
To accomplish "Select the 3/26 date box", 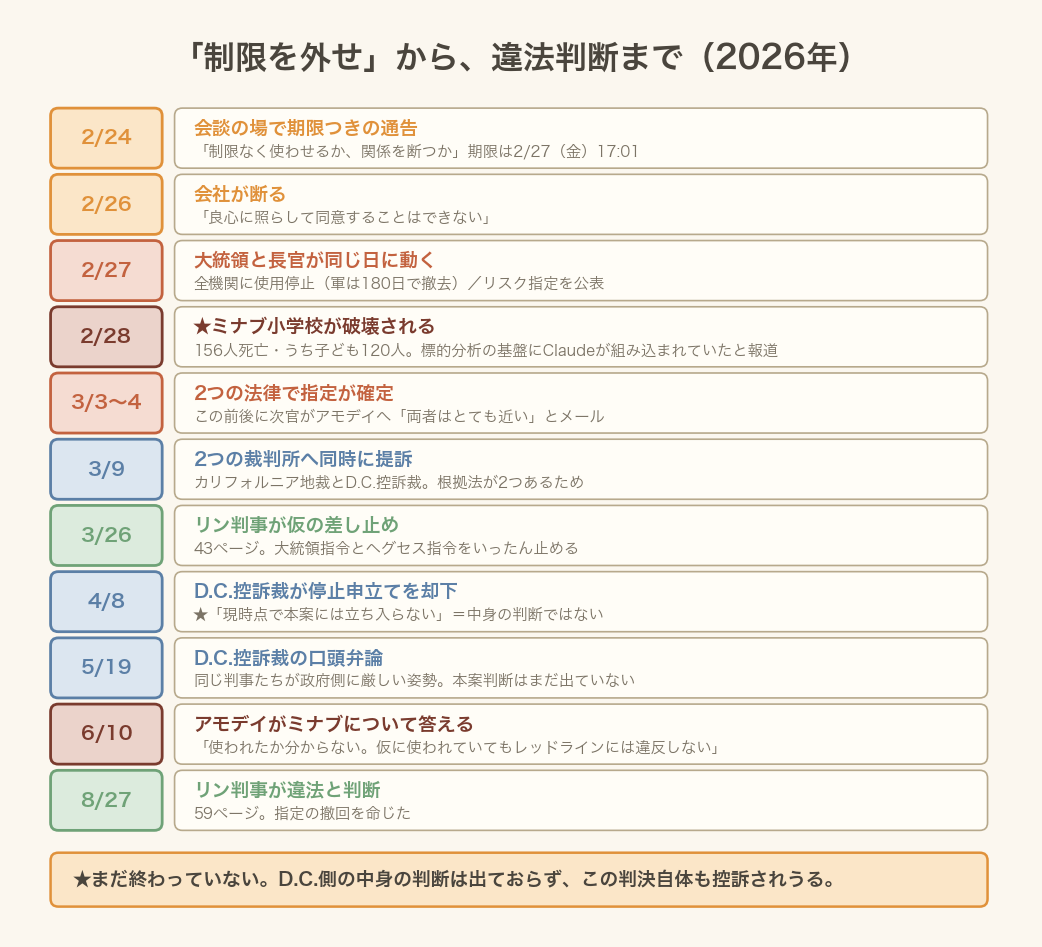I will 106,535.
